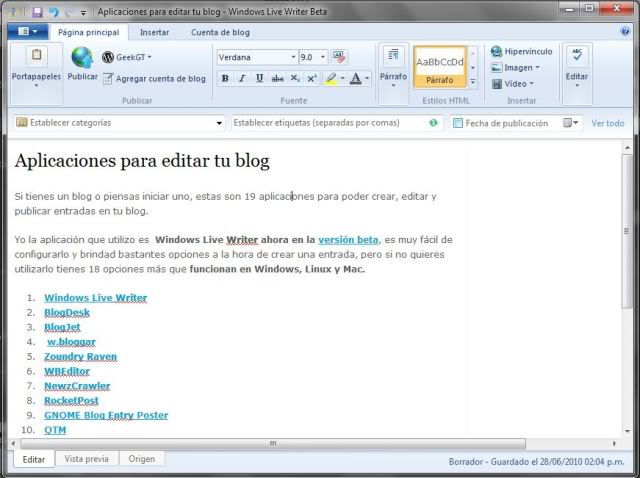Open font color dropdown arrow
The width and height of the screenshot is (640, 478).
(x=367, y=78)
